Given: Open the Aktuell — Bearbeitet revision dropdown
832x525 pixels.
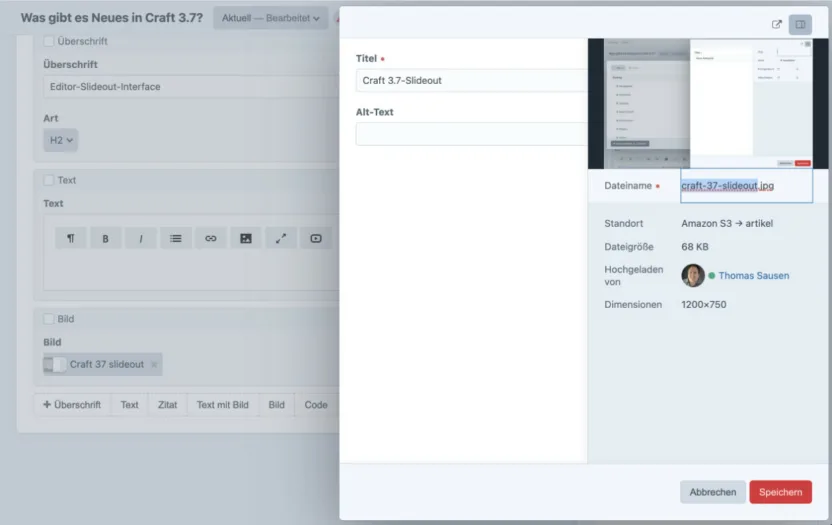Looking at the screenshot, I should pyautogui.click(x=271, y=18).
